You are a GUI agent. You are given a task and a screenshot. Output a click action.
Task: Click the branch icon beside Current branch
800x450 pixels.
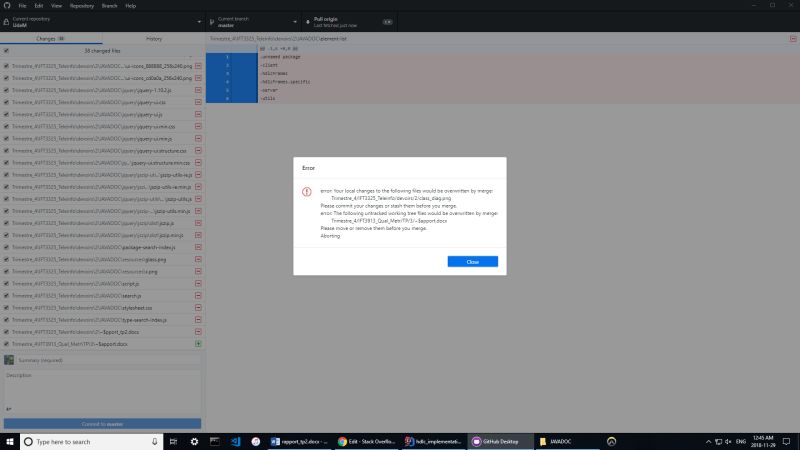(212, 22)
